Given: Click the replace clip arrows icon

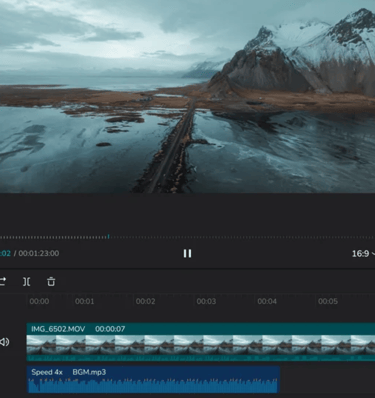Looking at the screenshot, I should (3, 282).
